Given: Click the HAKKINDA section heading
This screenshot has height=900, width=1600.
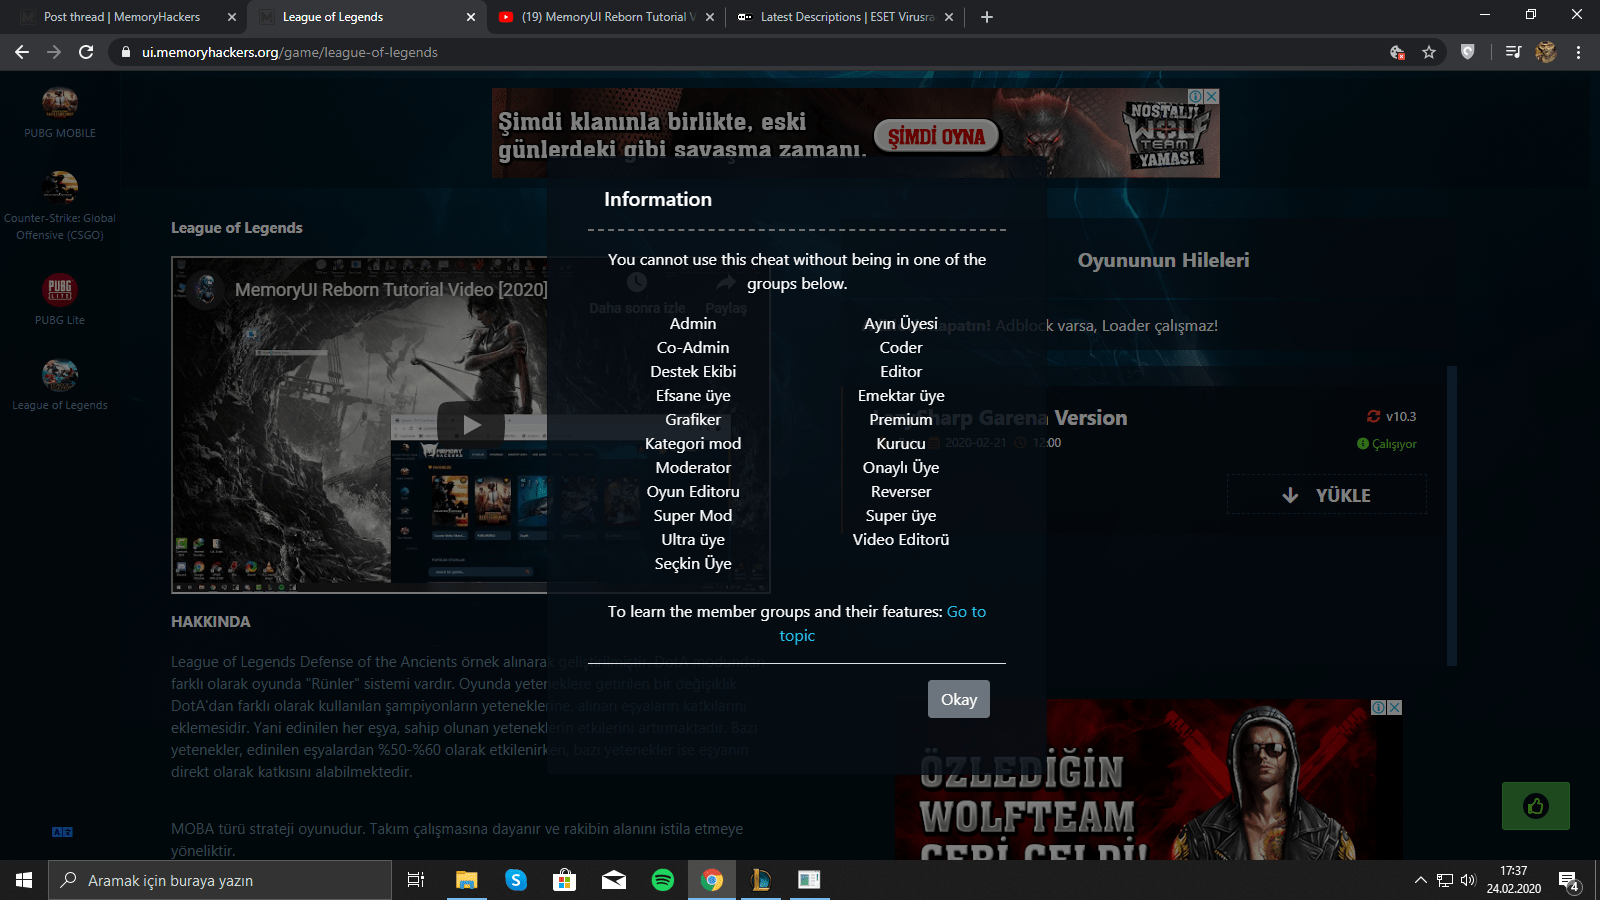Looking at the screenshot, I should 211,622.
